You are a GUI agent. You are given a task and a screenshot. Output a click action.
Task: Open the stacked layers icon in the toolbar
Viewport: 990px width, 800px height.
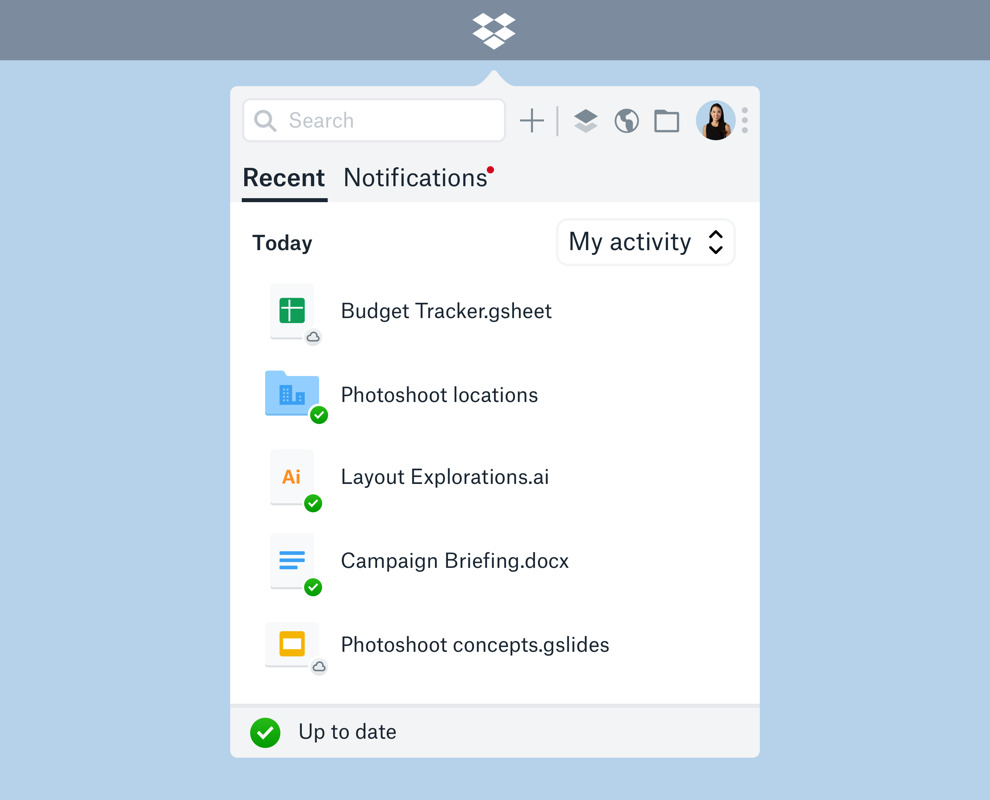coord(585,121)
